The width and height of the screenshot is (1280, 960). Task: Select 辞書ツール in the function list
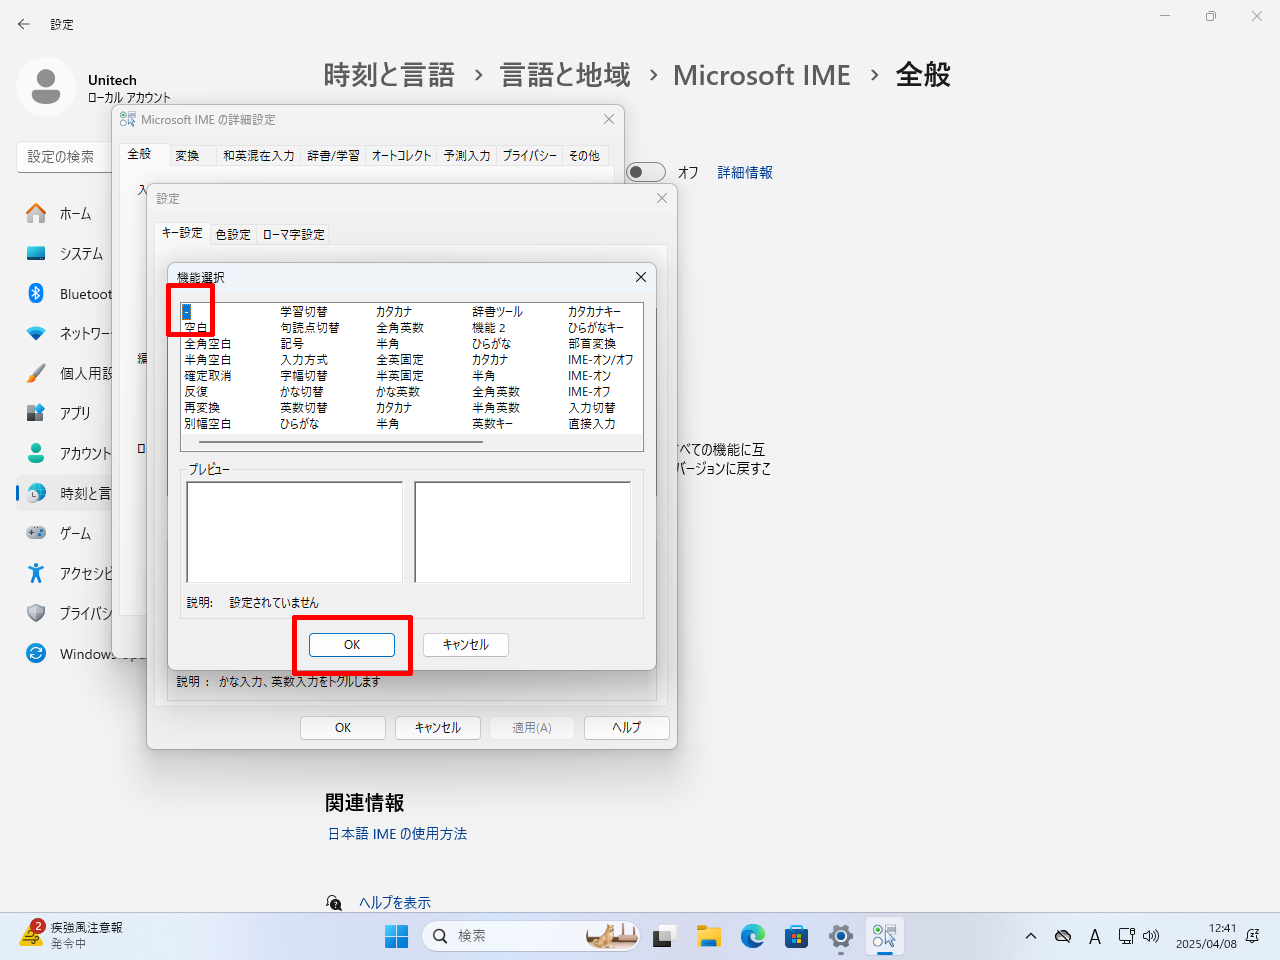click(x=497, y=312)
